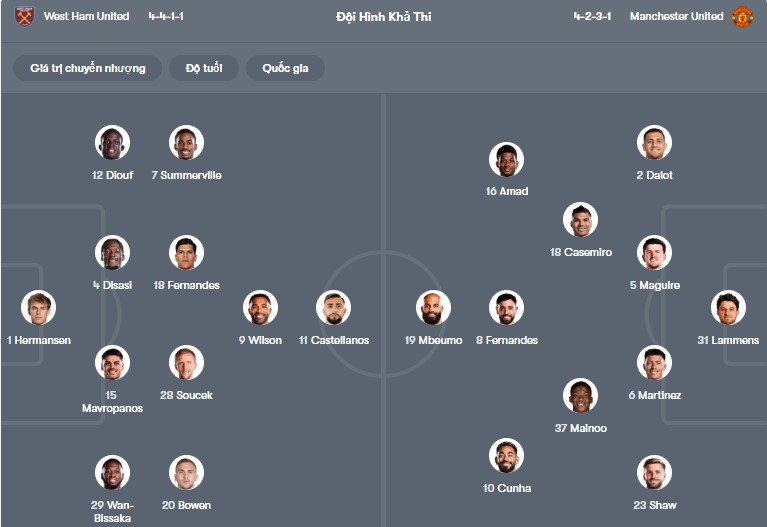Click the West Ham United club crest
The height and width of the screenshot is (527, 767).
pyautogui.click(x=24, y=17)
